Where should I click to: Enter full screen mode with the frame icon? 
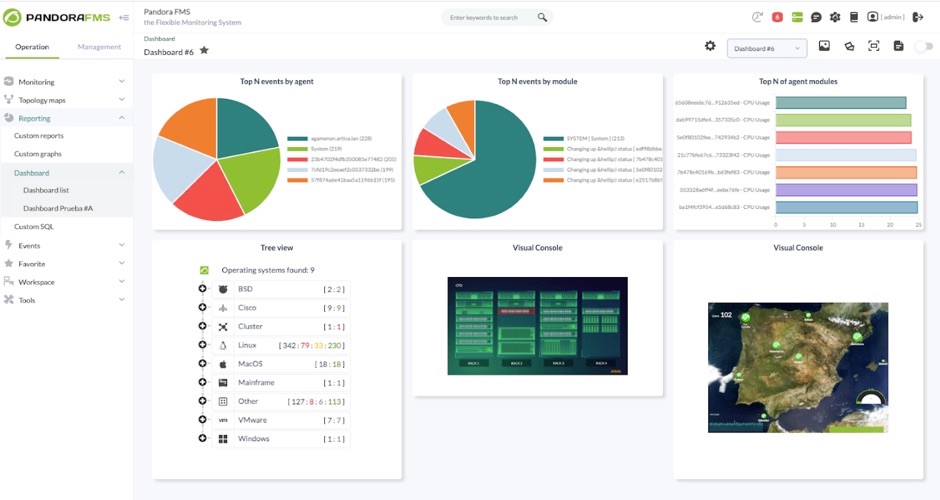pyautogui.click(x=873, y=46)
